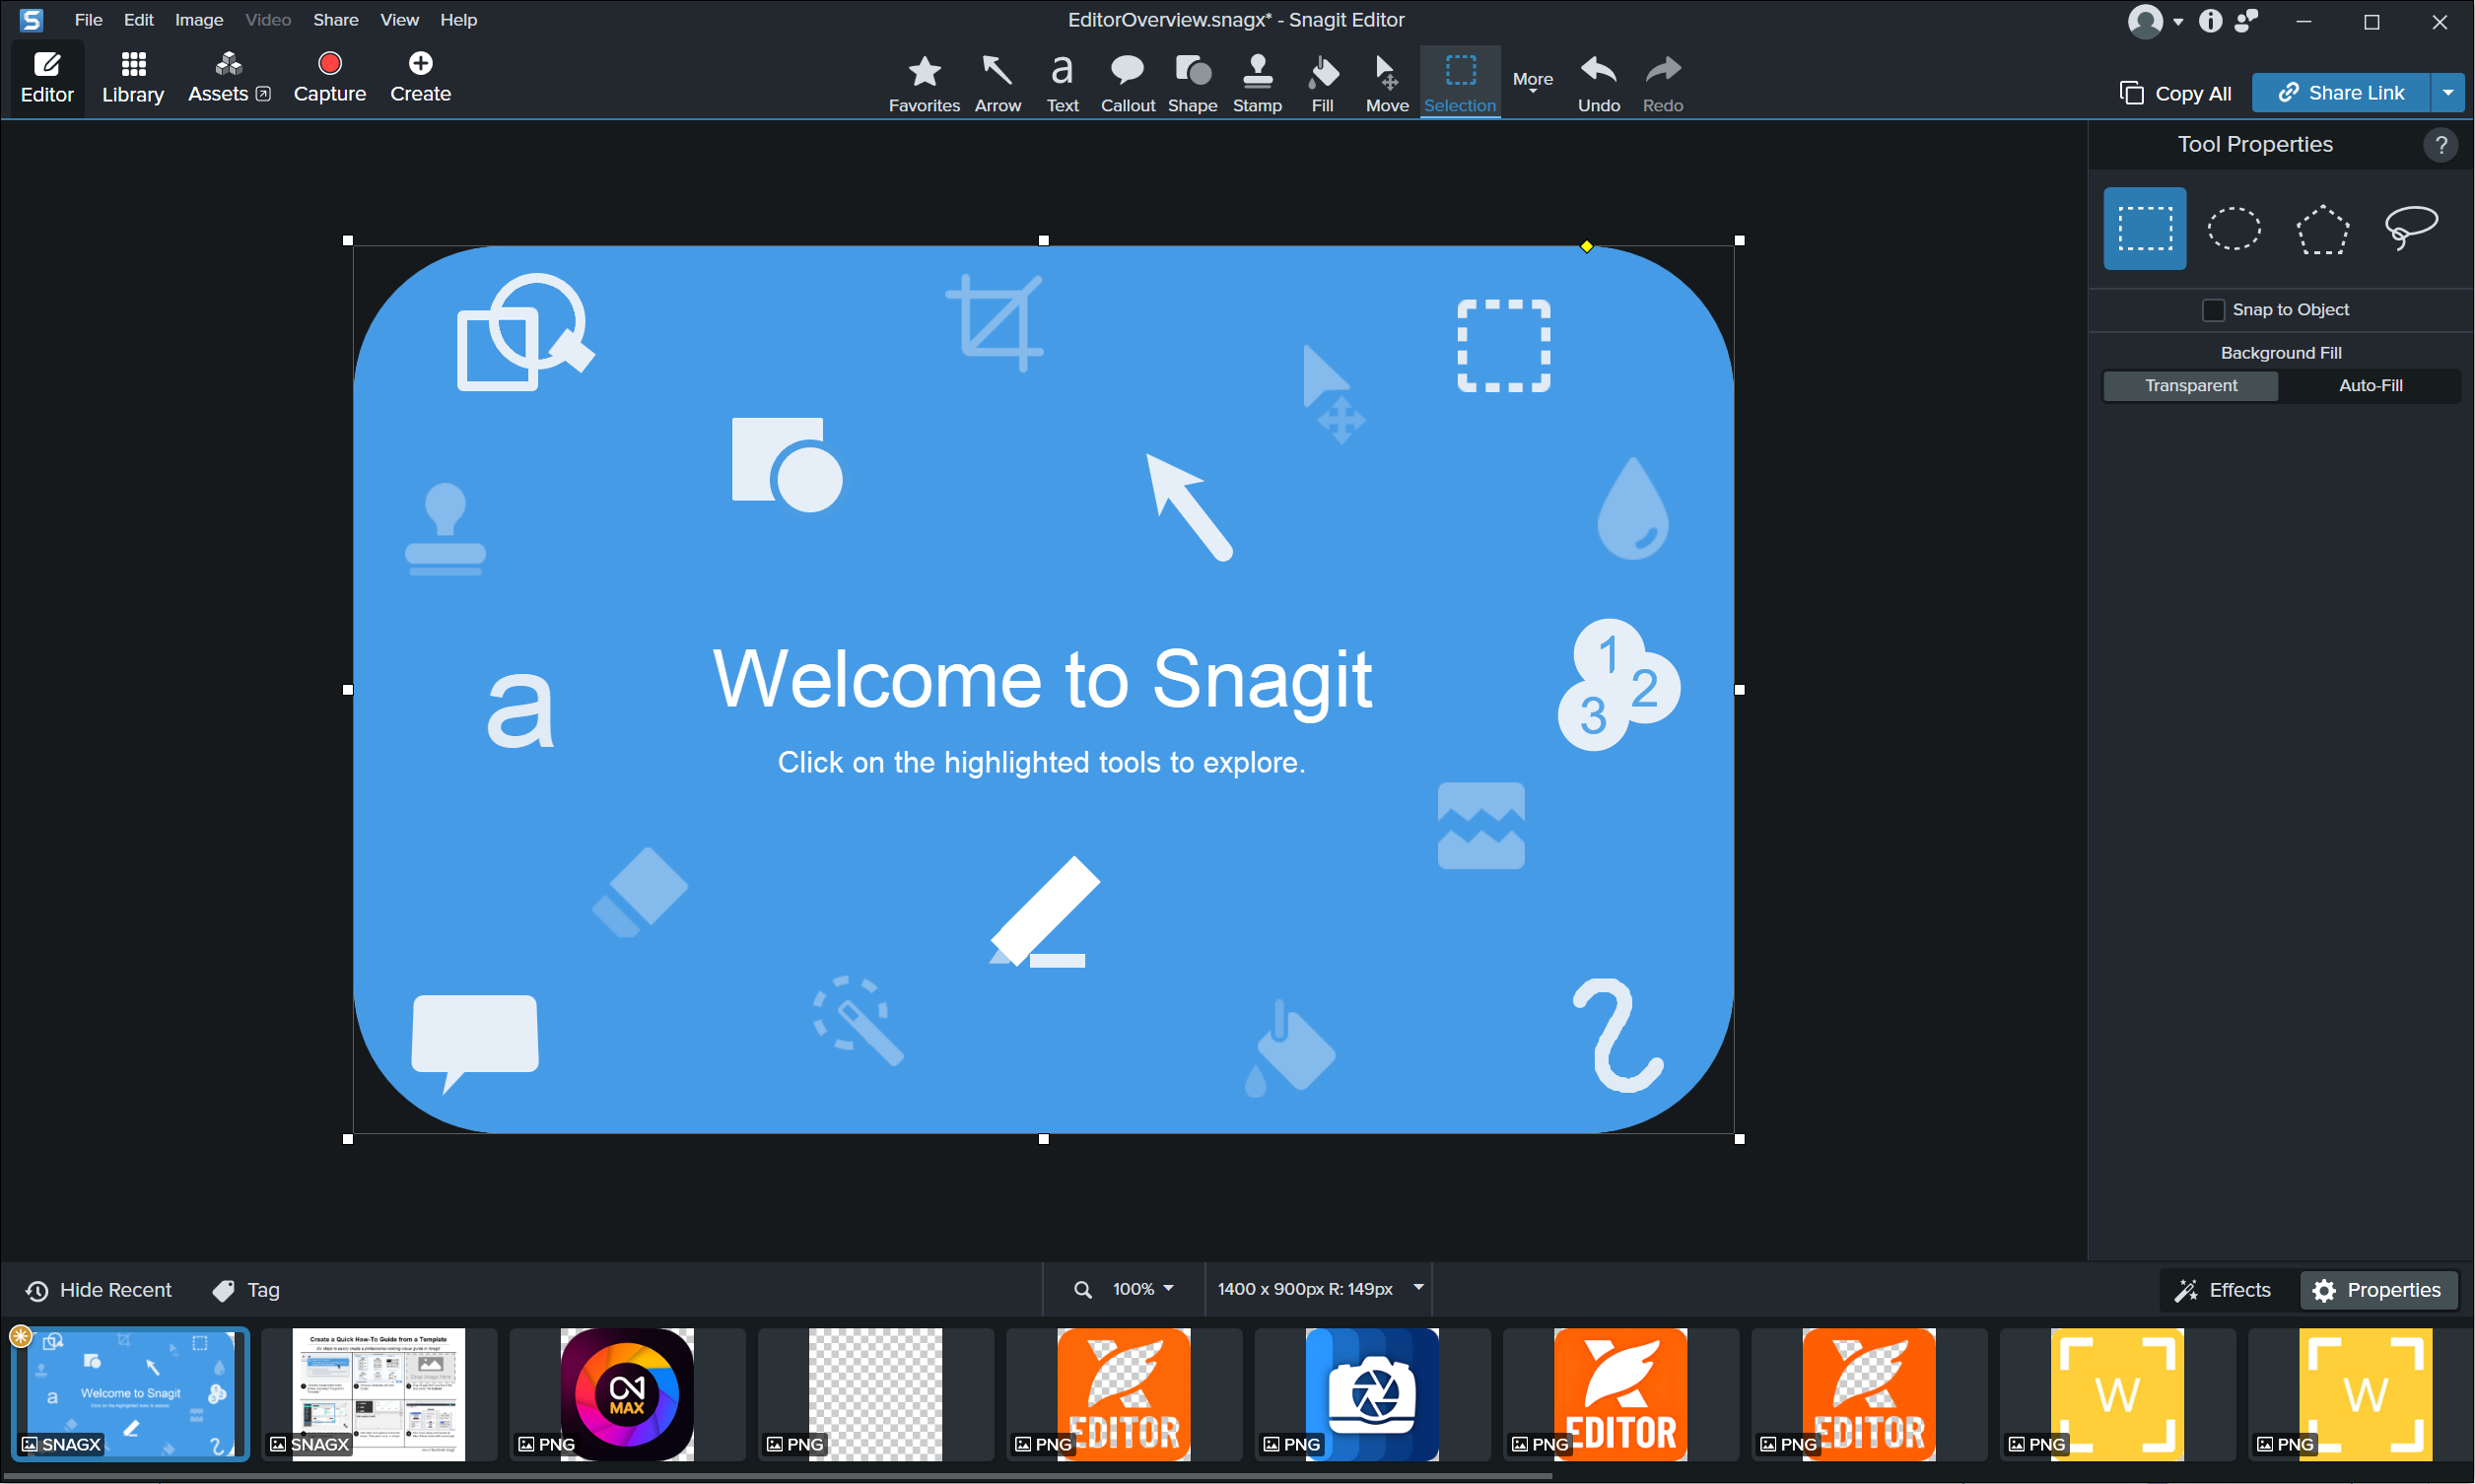Viewport: 2475px width, 1484px height.
Task: Open the Share menu
Action: point(335,20)
